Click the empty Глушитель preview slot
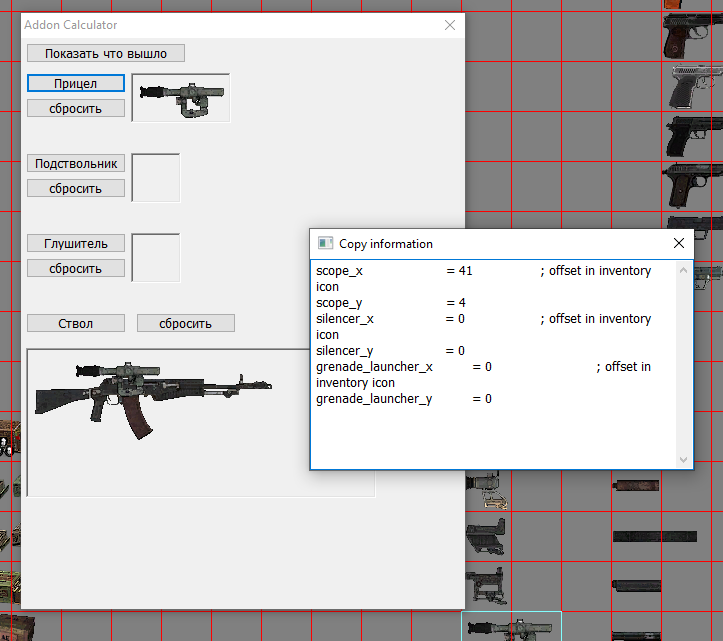 click(x=156, y=257)
